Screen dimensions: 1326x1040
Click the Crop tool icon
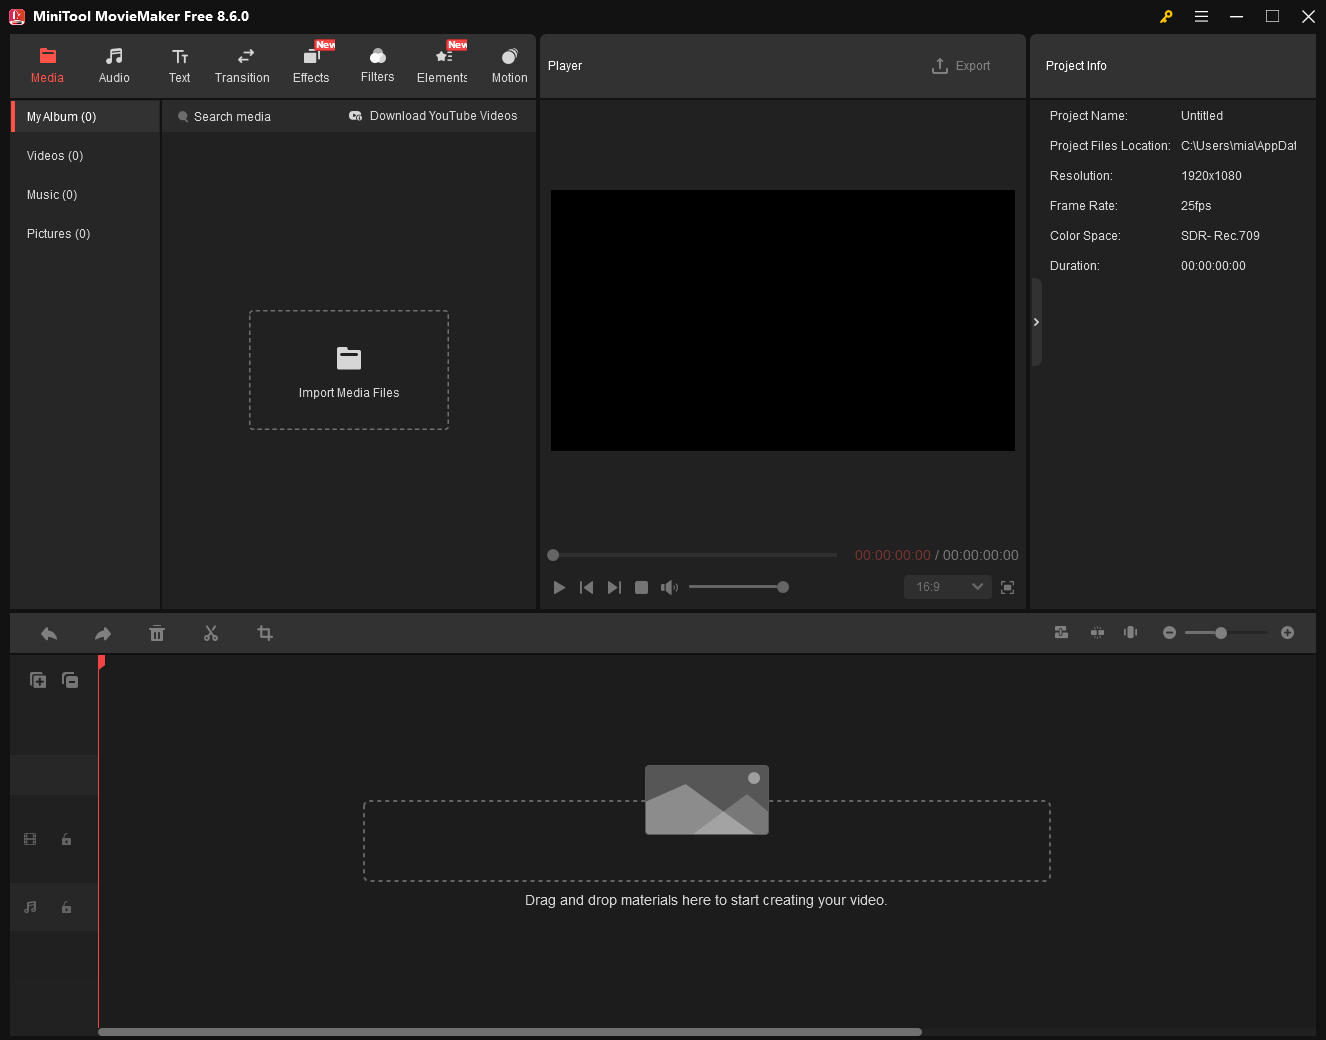tap(265, 634)
